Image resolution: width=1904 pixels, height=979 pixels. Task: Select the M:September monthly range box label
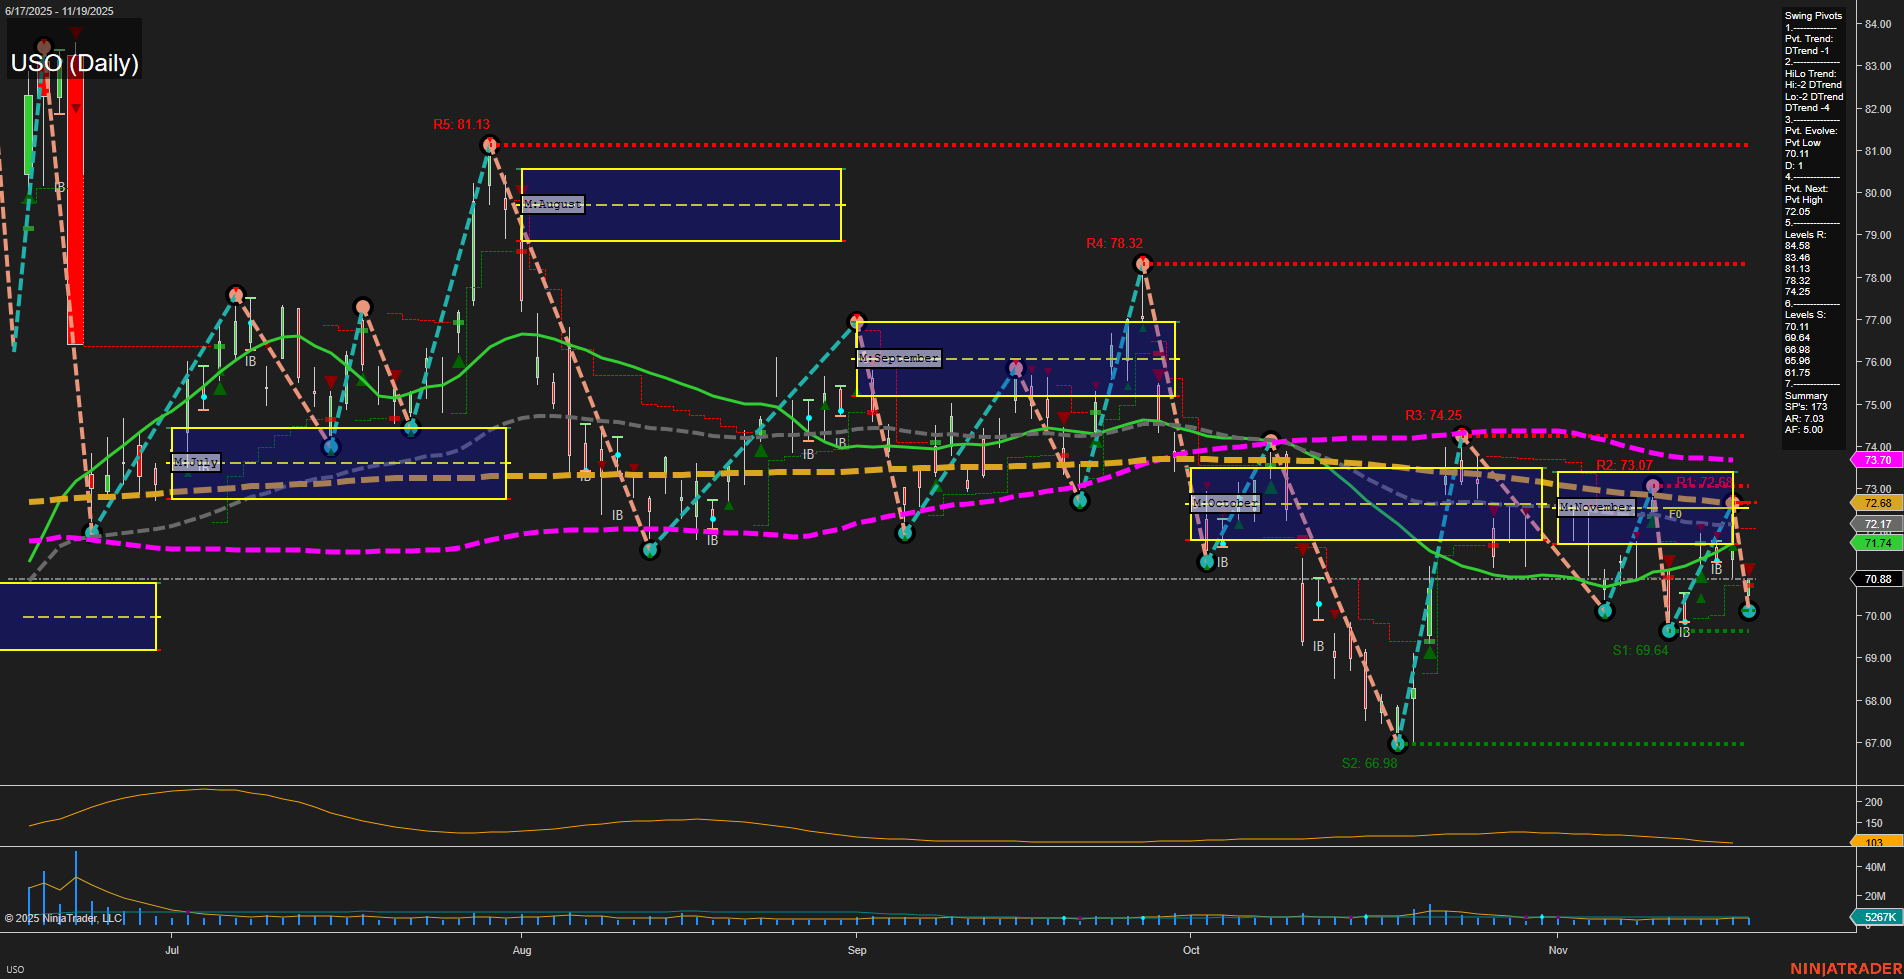coord(898,357)
